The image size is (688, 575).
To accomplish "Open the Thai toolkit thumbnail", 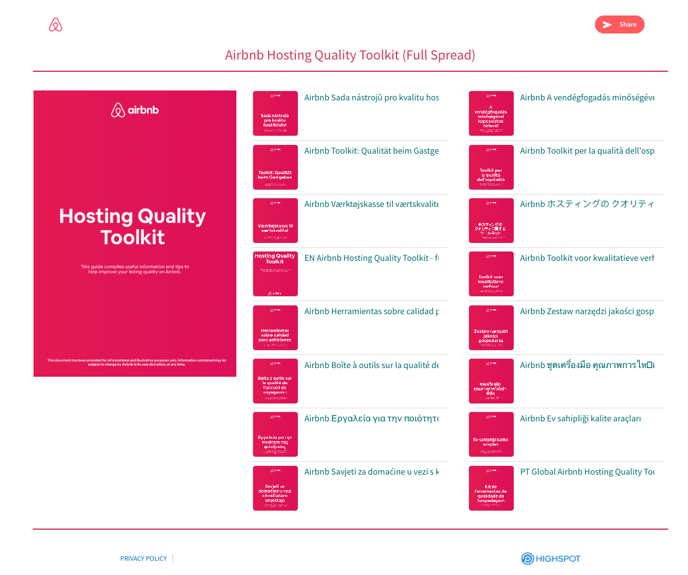I will [x=491, y=381].
